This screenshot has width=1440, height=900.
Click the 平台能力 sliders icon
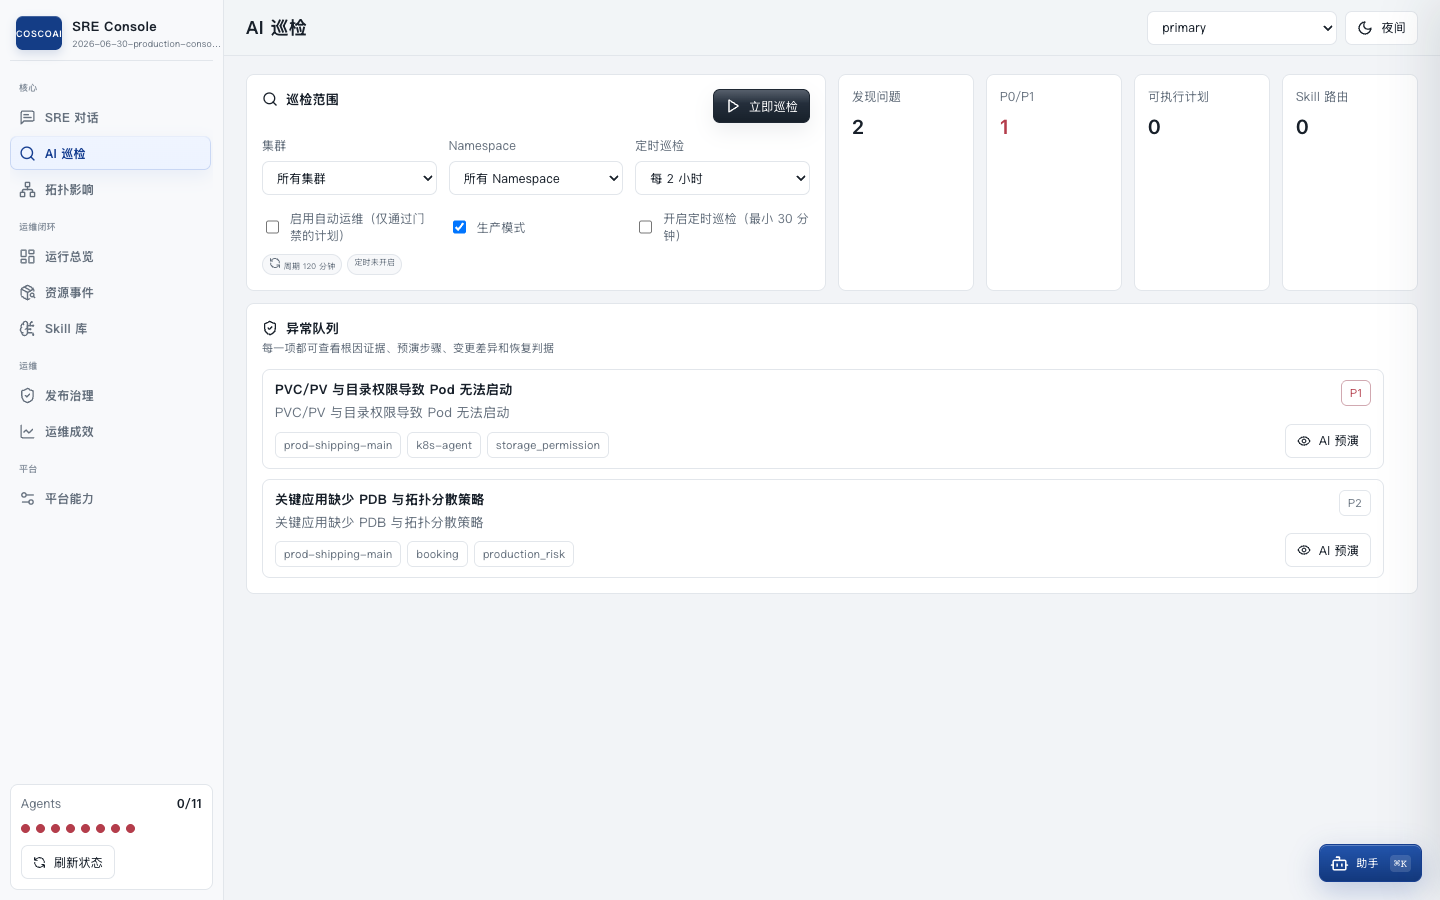click(28, 499)
